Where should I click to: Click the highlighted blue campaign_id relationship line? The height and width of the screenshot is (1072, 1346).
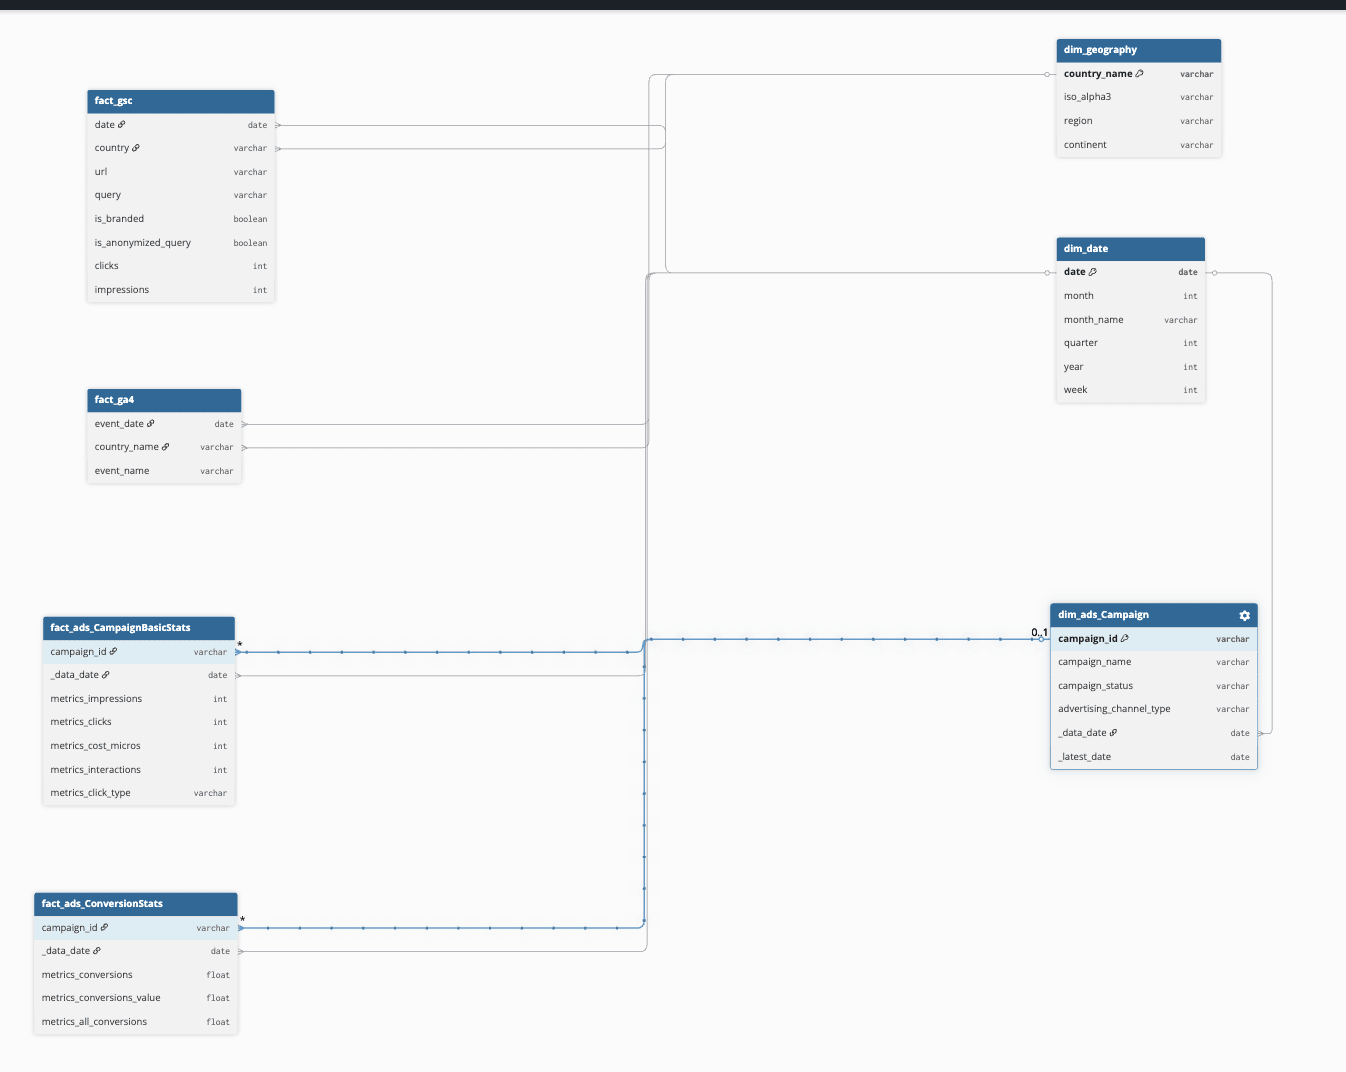click(x=840, y=639)
